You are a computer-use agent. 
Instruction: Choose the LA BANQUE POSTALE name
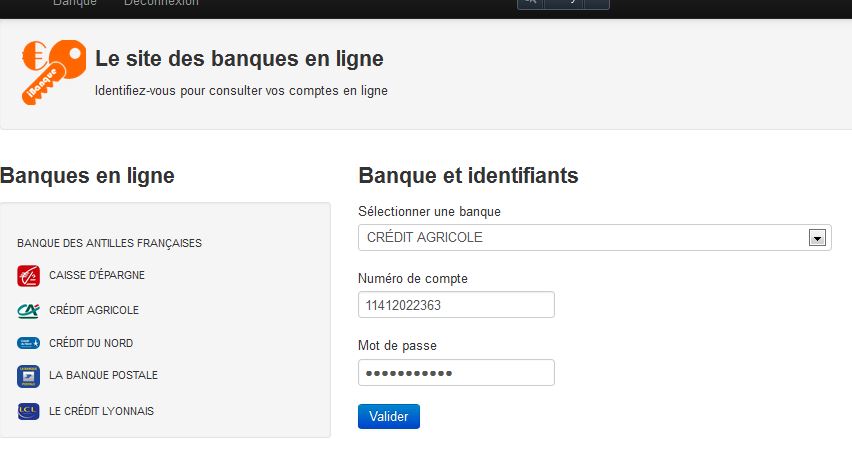pyautogui.click(x=103, y=375)
